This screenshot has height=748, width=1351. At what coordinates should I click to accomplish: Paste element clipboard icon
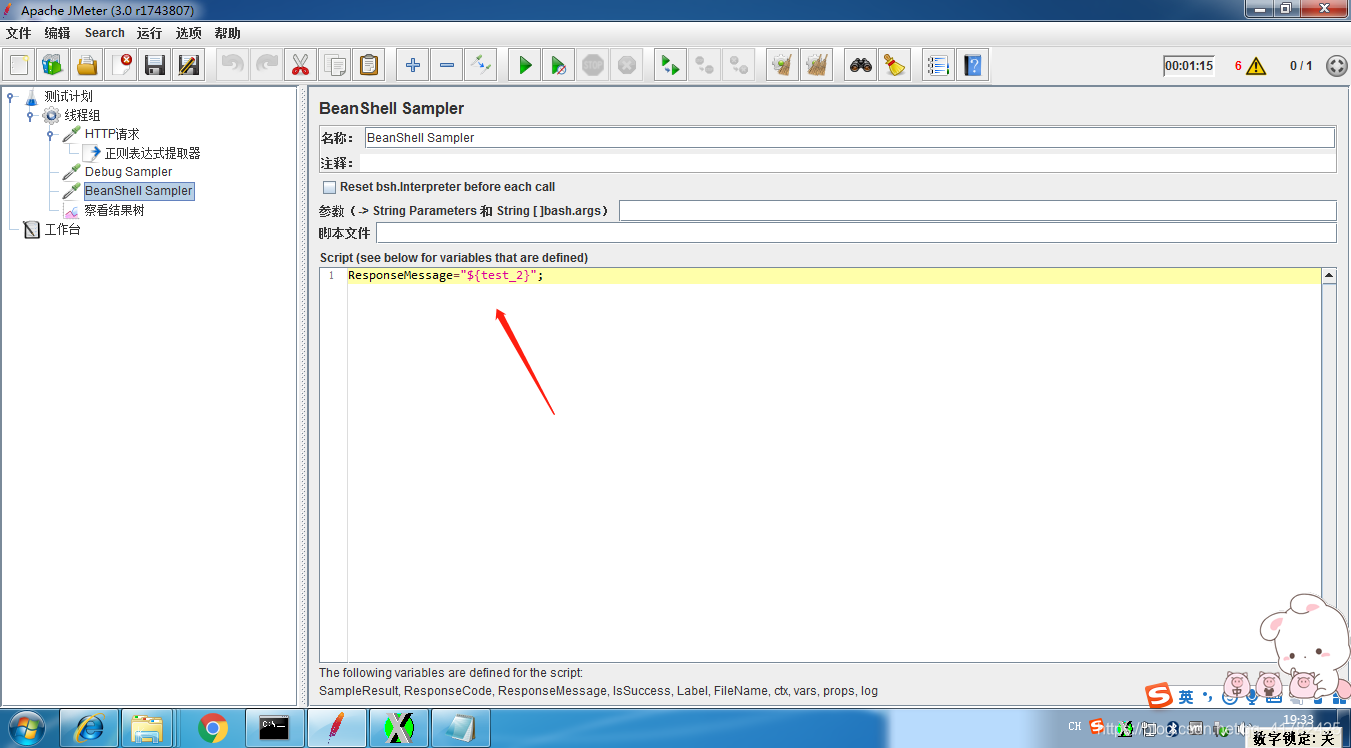[x=369, y=66]
